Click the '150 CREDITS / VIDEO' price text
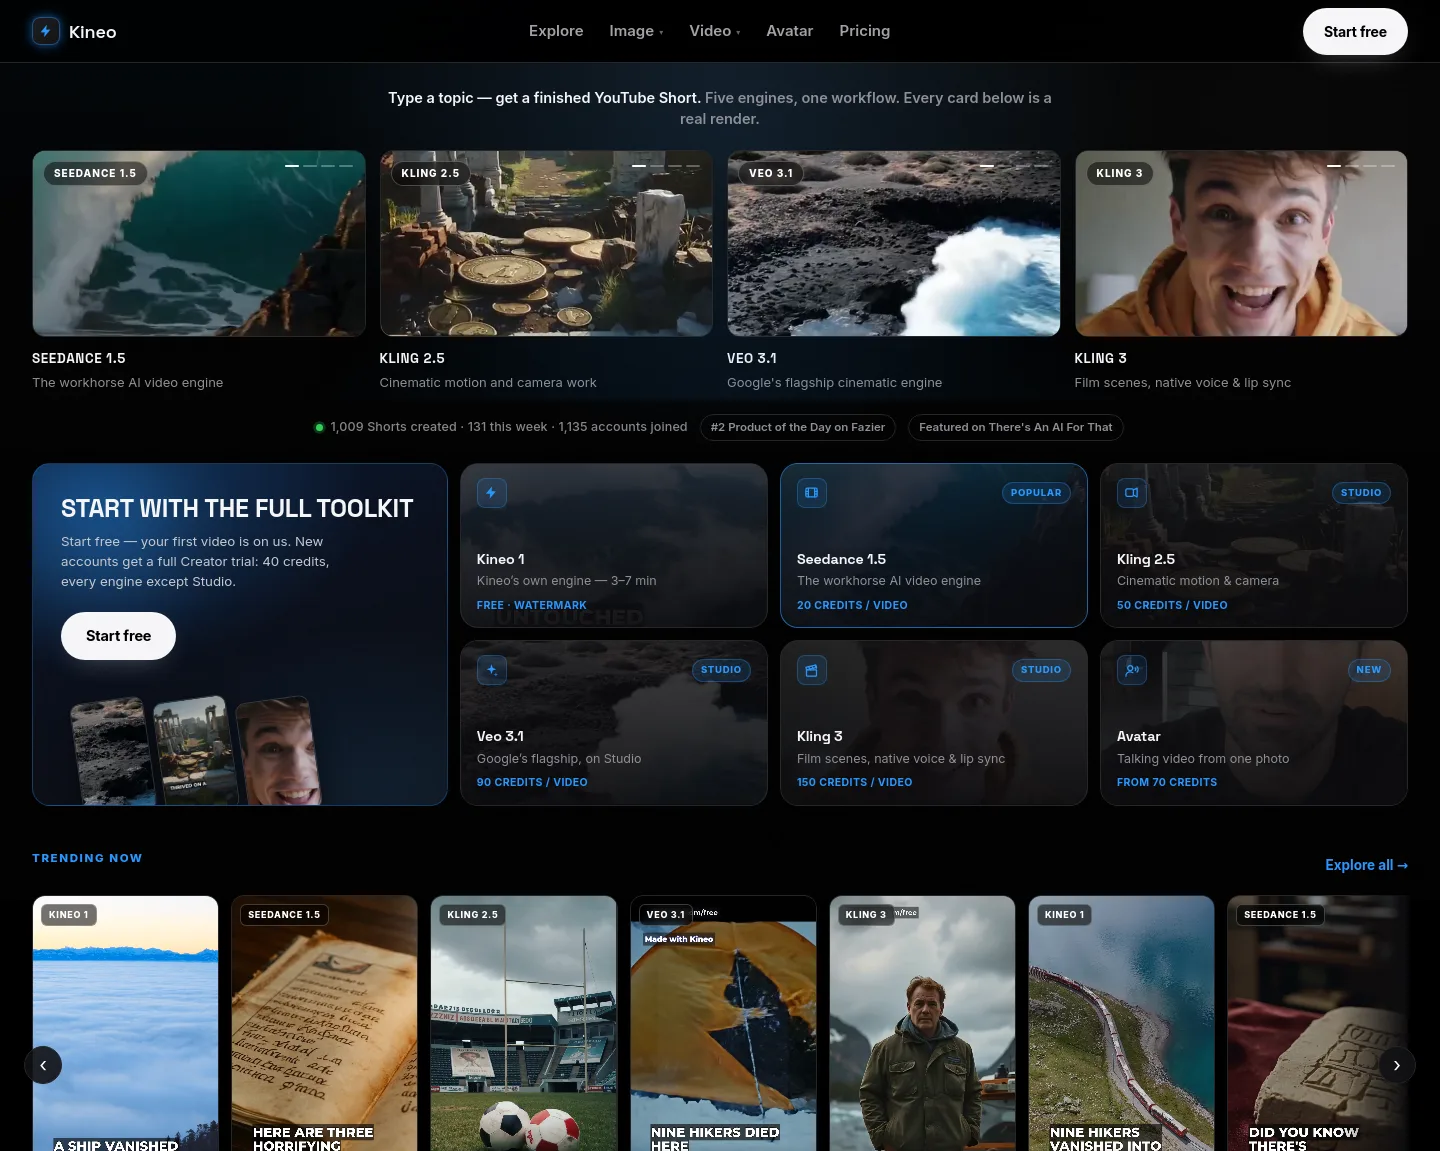The width and height of the screenshot is (1440, 1151). point(855,782)
